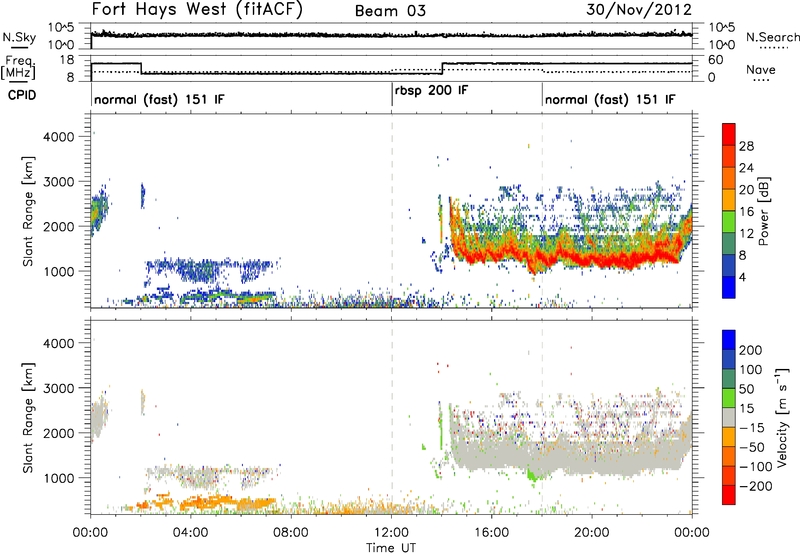
Task: Click the 'Fort Hays West (fitACF)' title
Action: tap(197, 10)
